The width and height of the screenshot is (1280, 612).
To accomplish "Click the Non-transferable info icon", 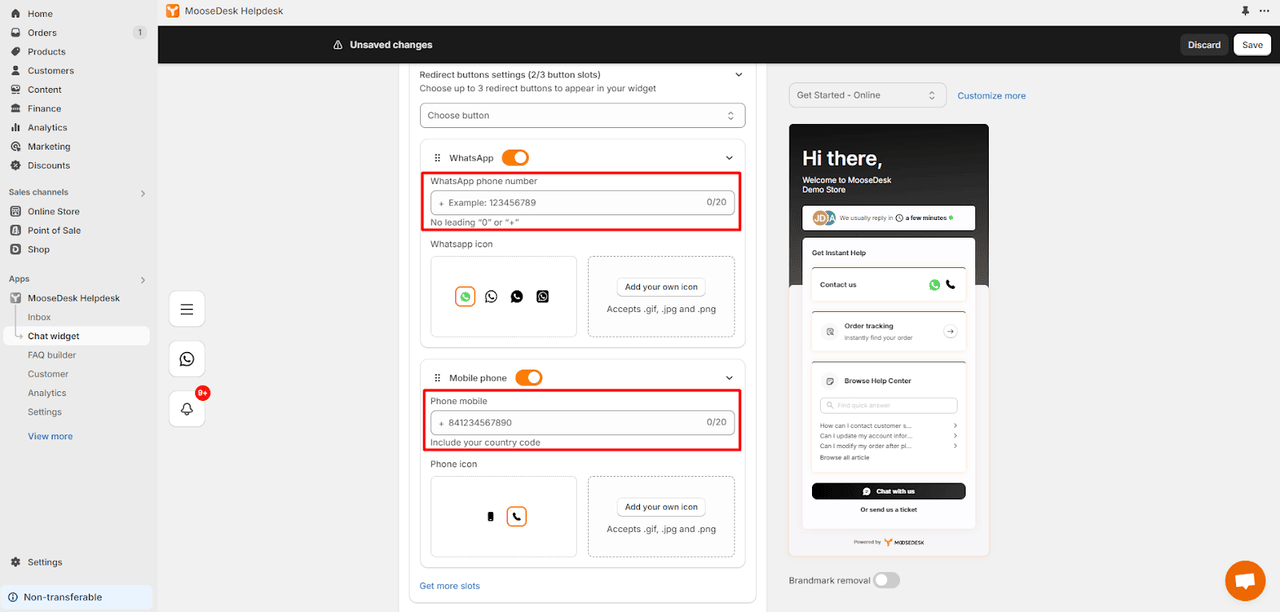I will point(12,597).
